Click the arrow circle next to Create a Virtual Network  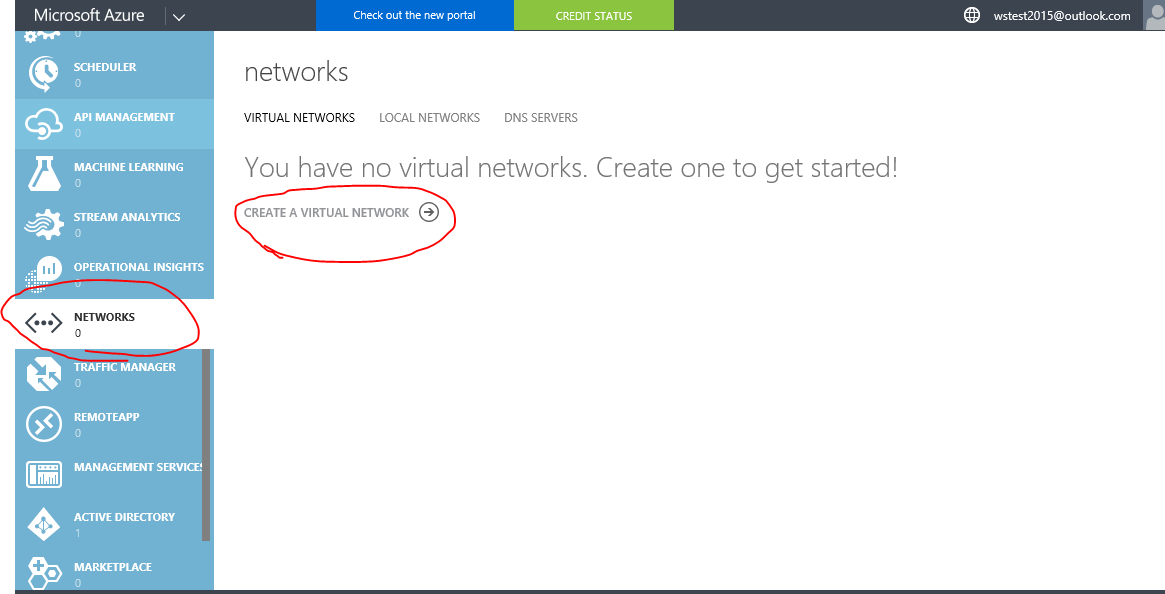pyautogui.click(x=429, y=213)
